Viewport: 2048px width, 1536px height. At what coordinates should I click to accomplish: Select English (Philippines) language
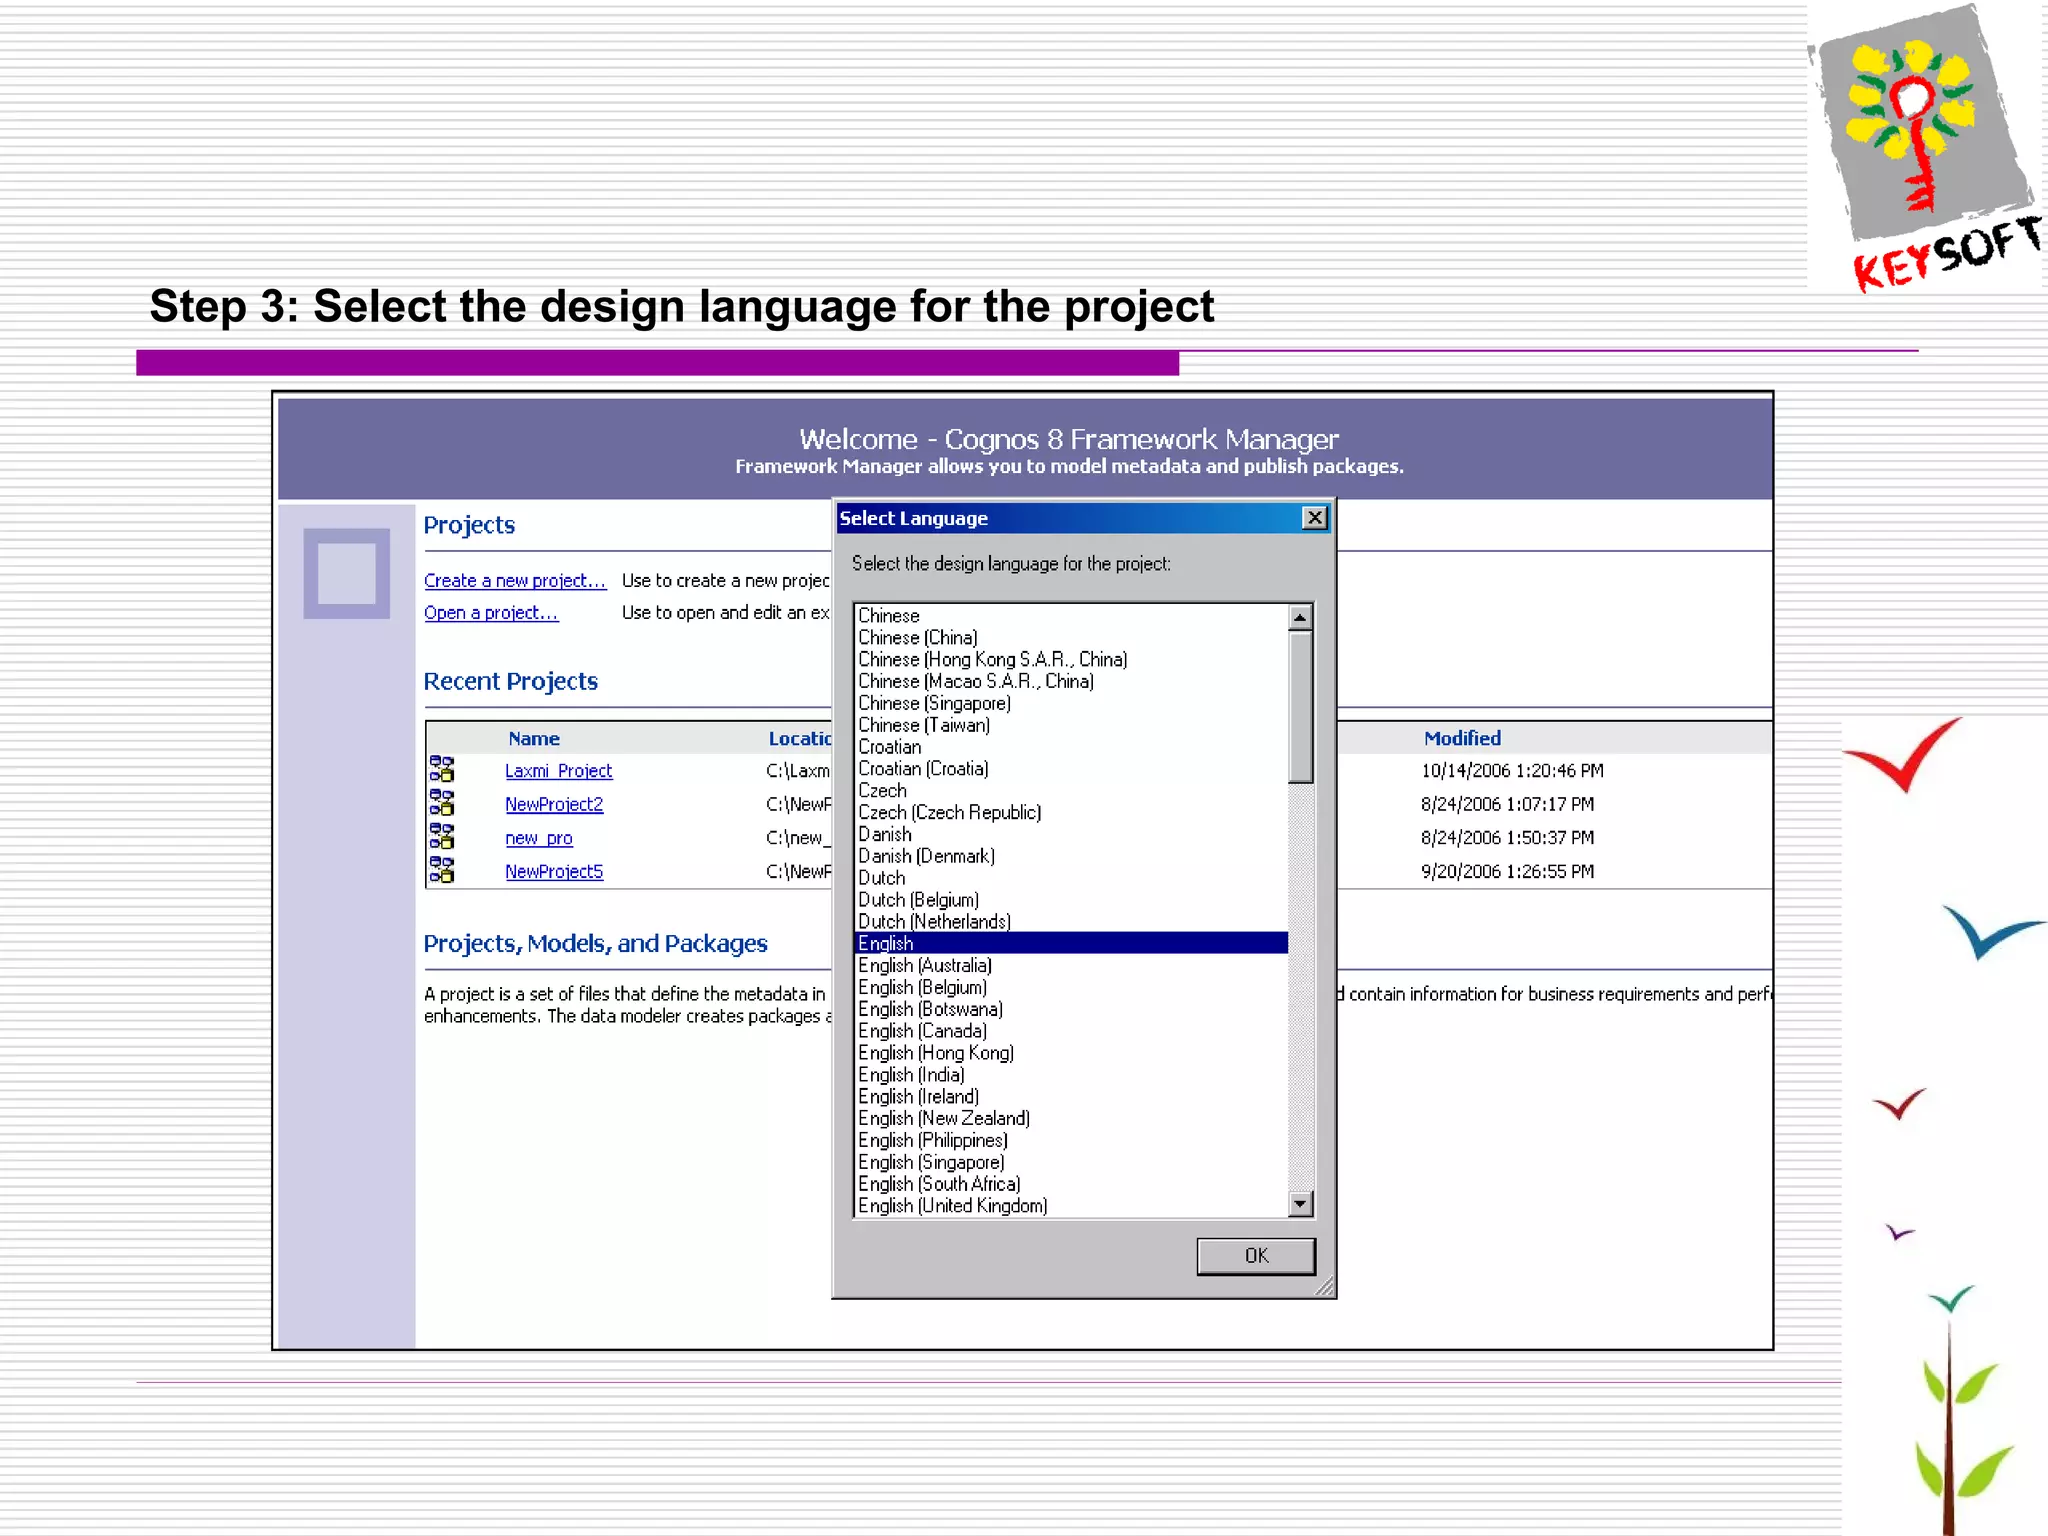point(1072,1141)
